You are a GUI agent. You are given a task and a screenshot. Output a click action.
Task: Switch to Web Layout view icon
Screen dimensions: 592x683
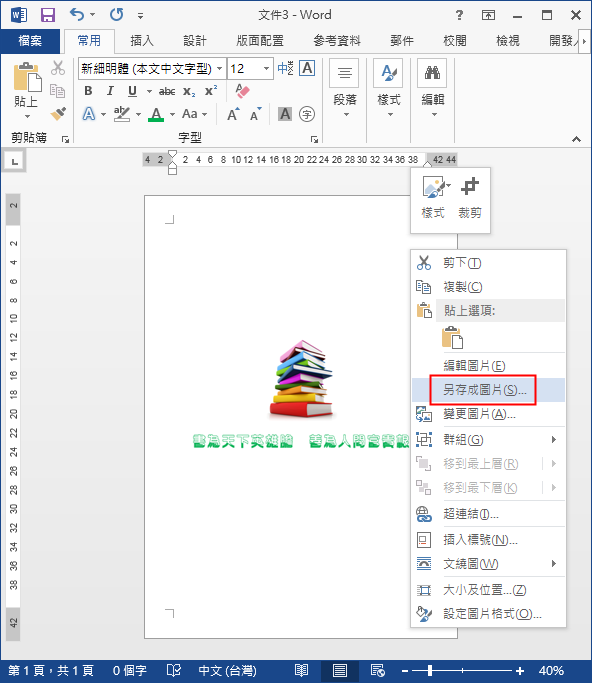[377, 670]
